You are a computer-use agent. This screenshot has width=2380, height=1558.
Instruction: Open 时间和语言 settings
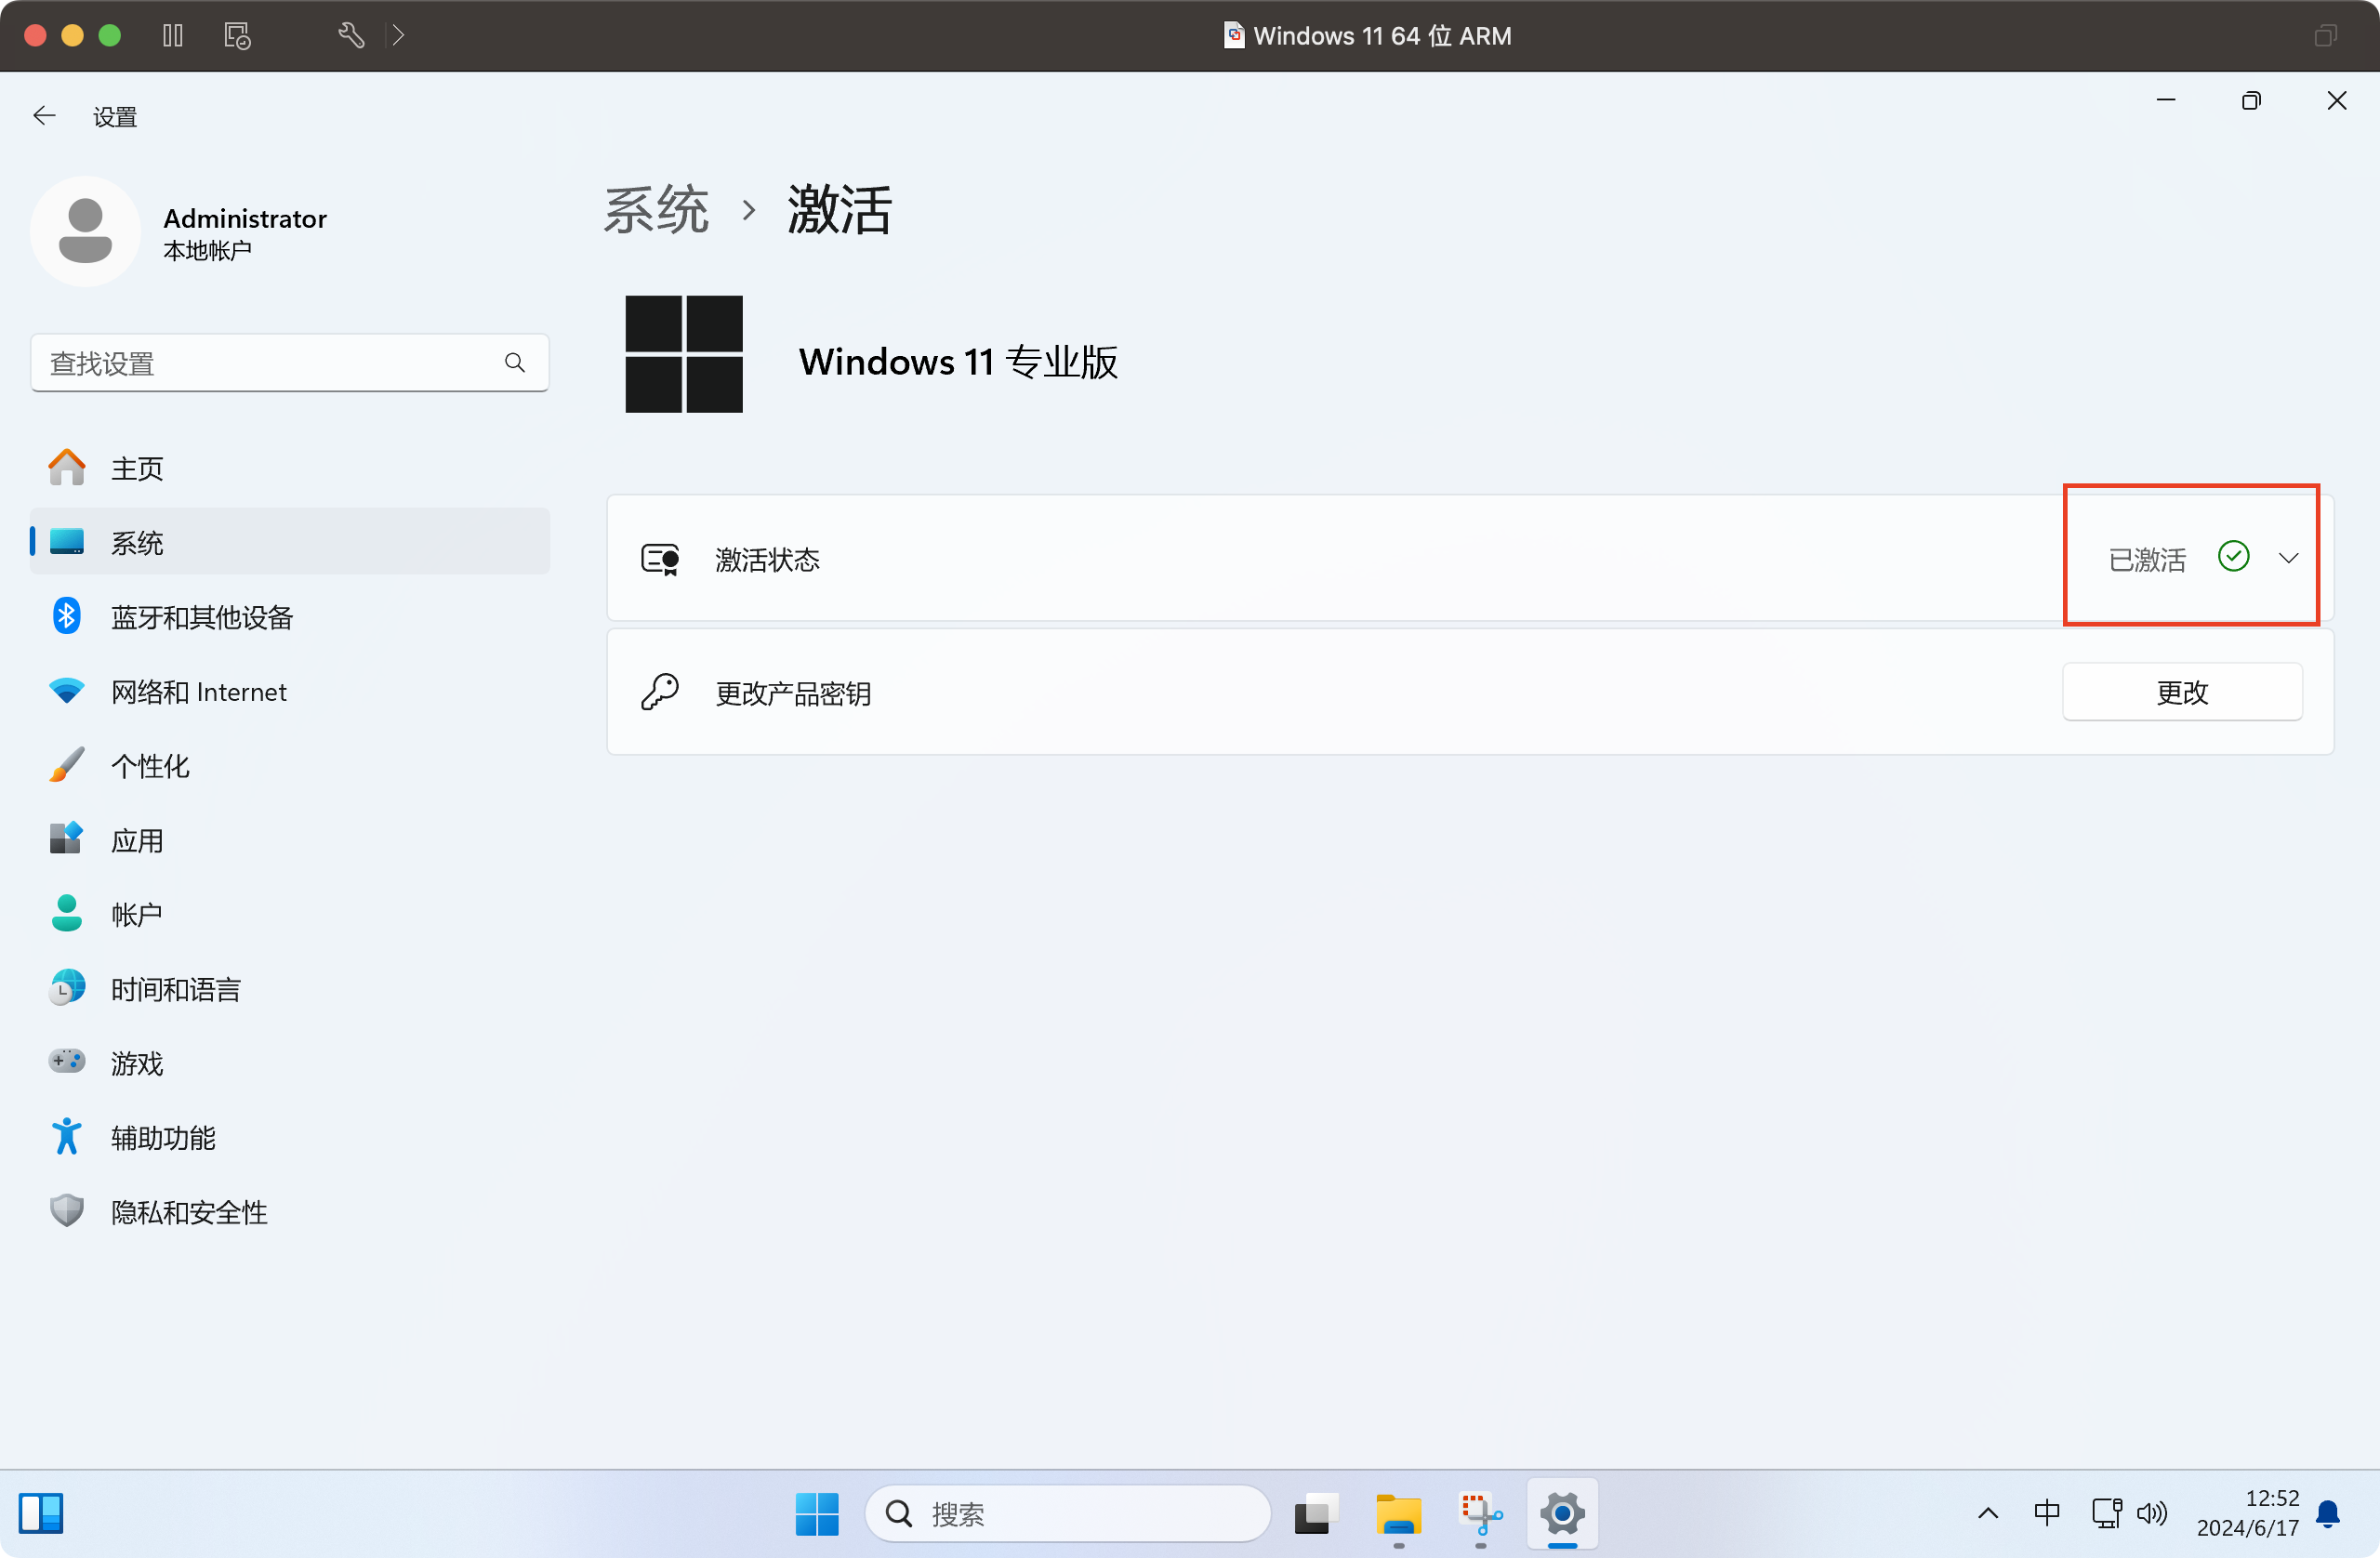point(290,989)
